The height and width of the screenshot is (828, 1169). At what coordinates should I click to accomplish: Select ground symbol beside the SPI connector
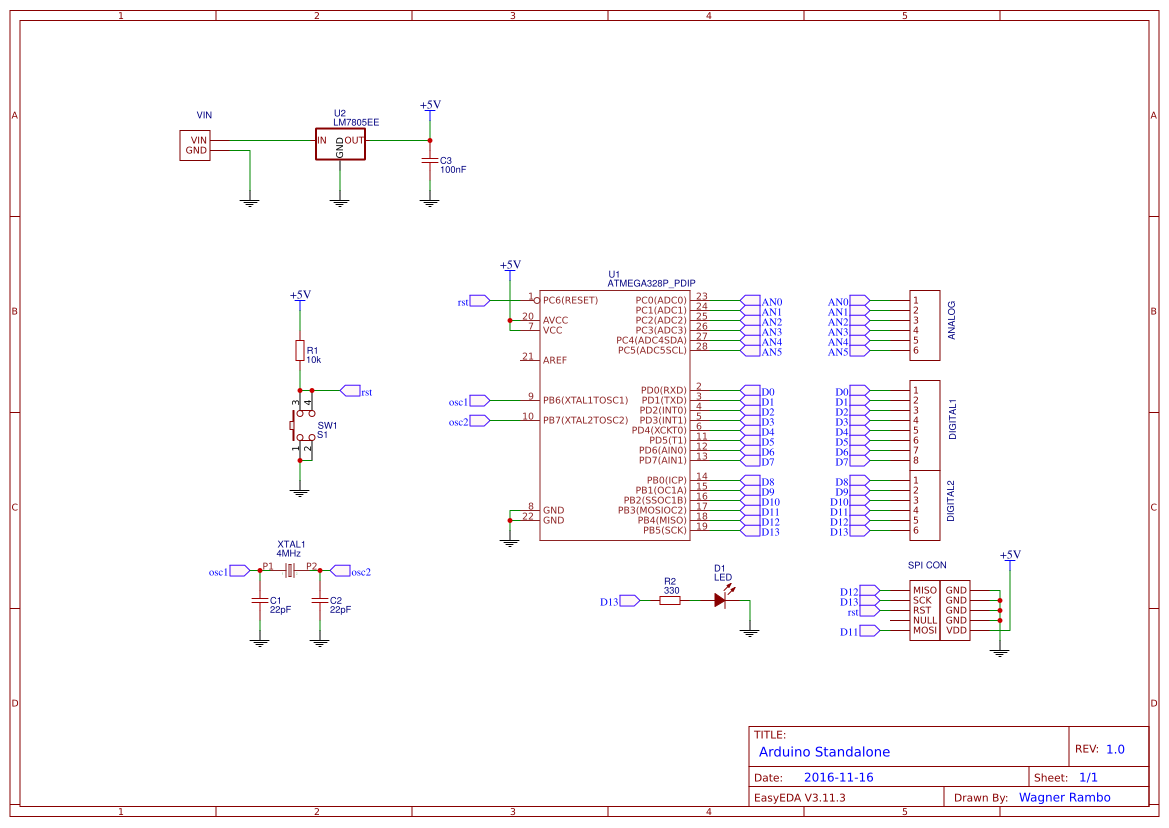click(1000, 652)
